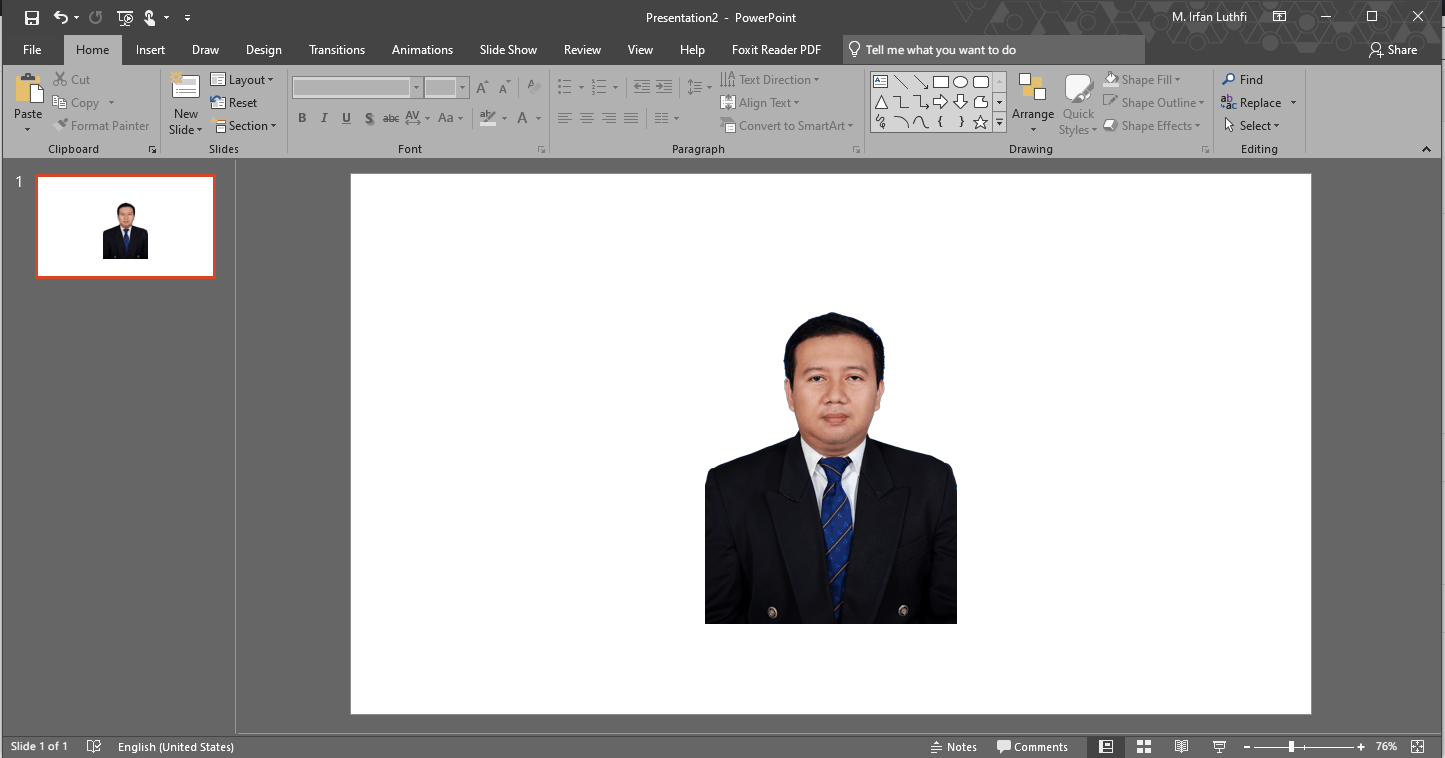Expand the shapes gallery More arrow
The image size is (1445, 758).
pos(998,123)
